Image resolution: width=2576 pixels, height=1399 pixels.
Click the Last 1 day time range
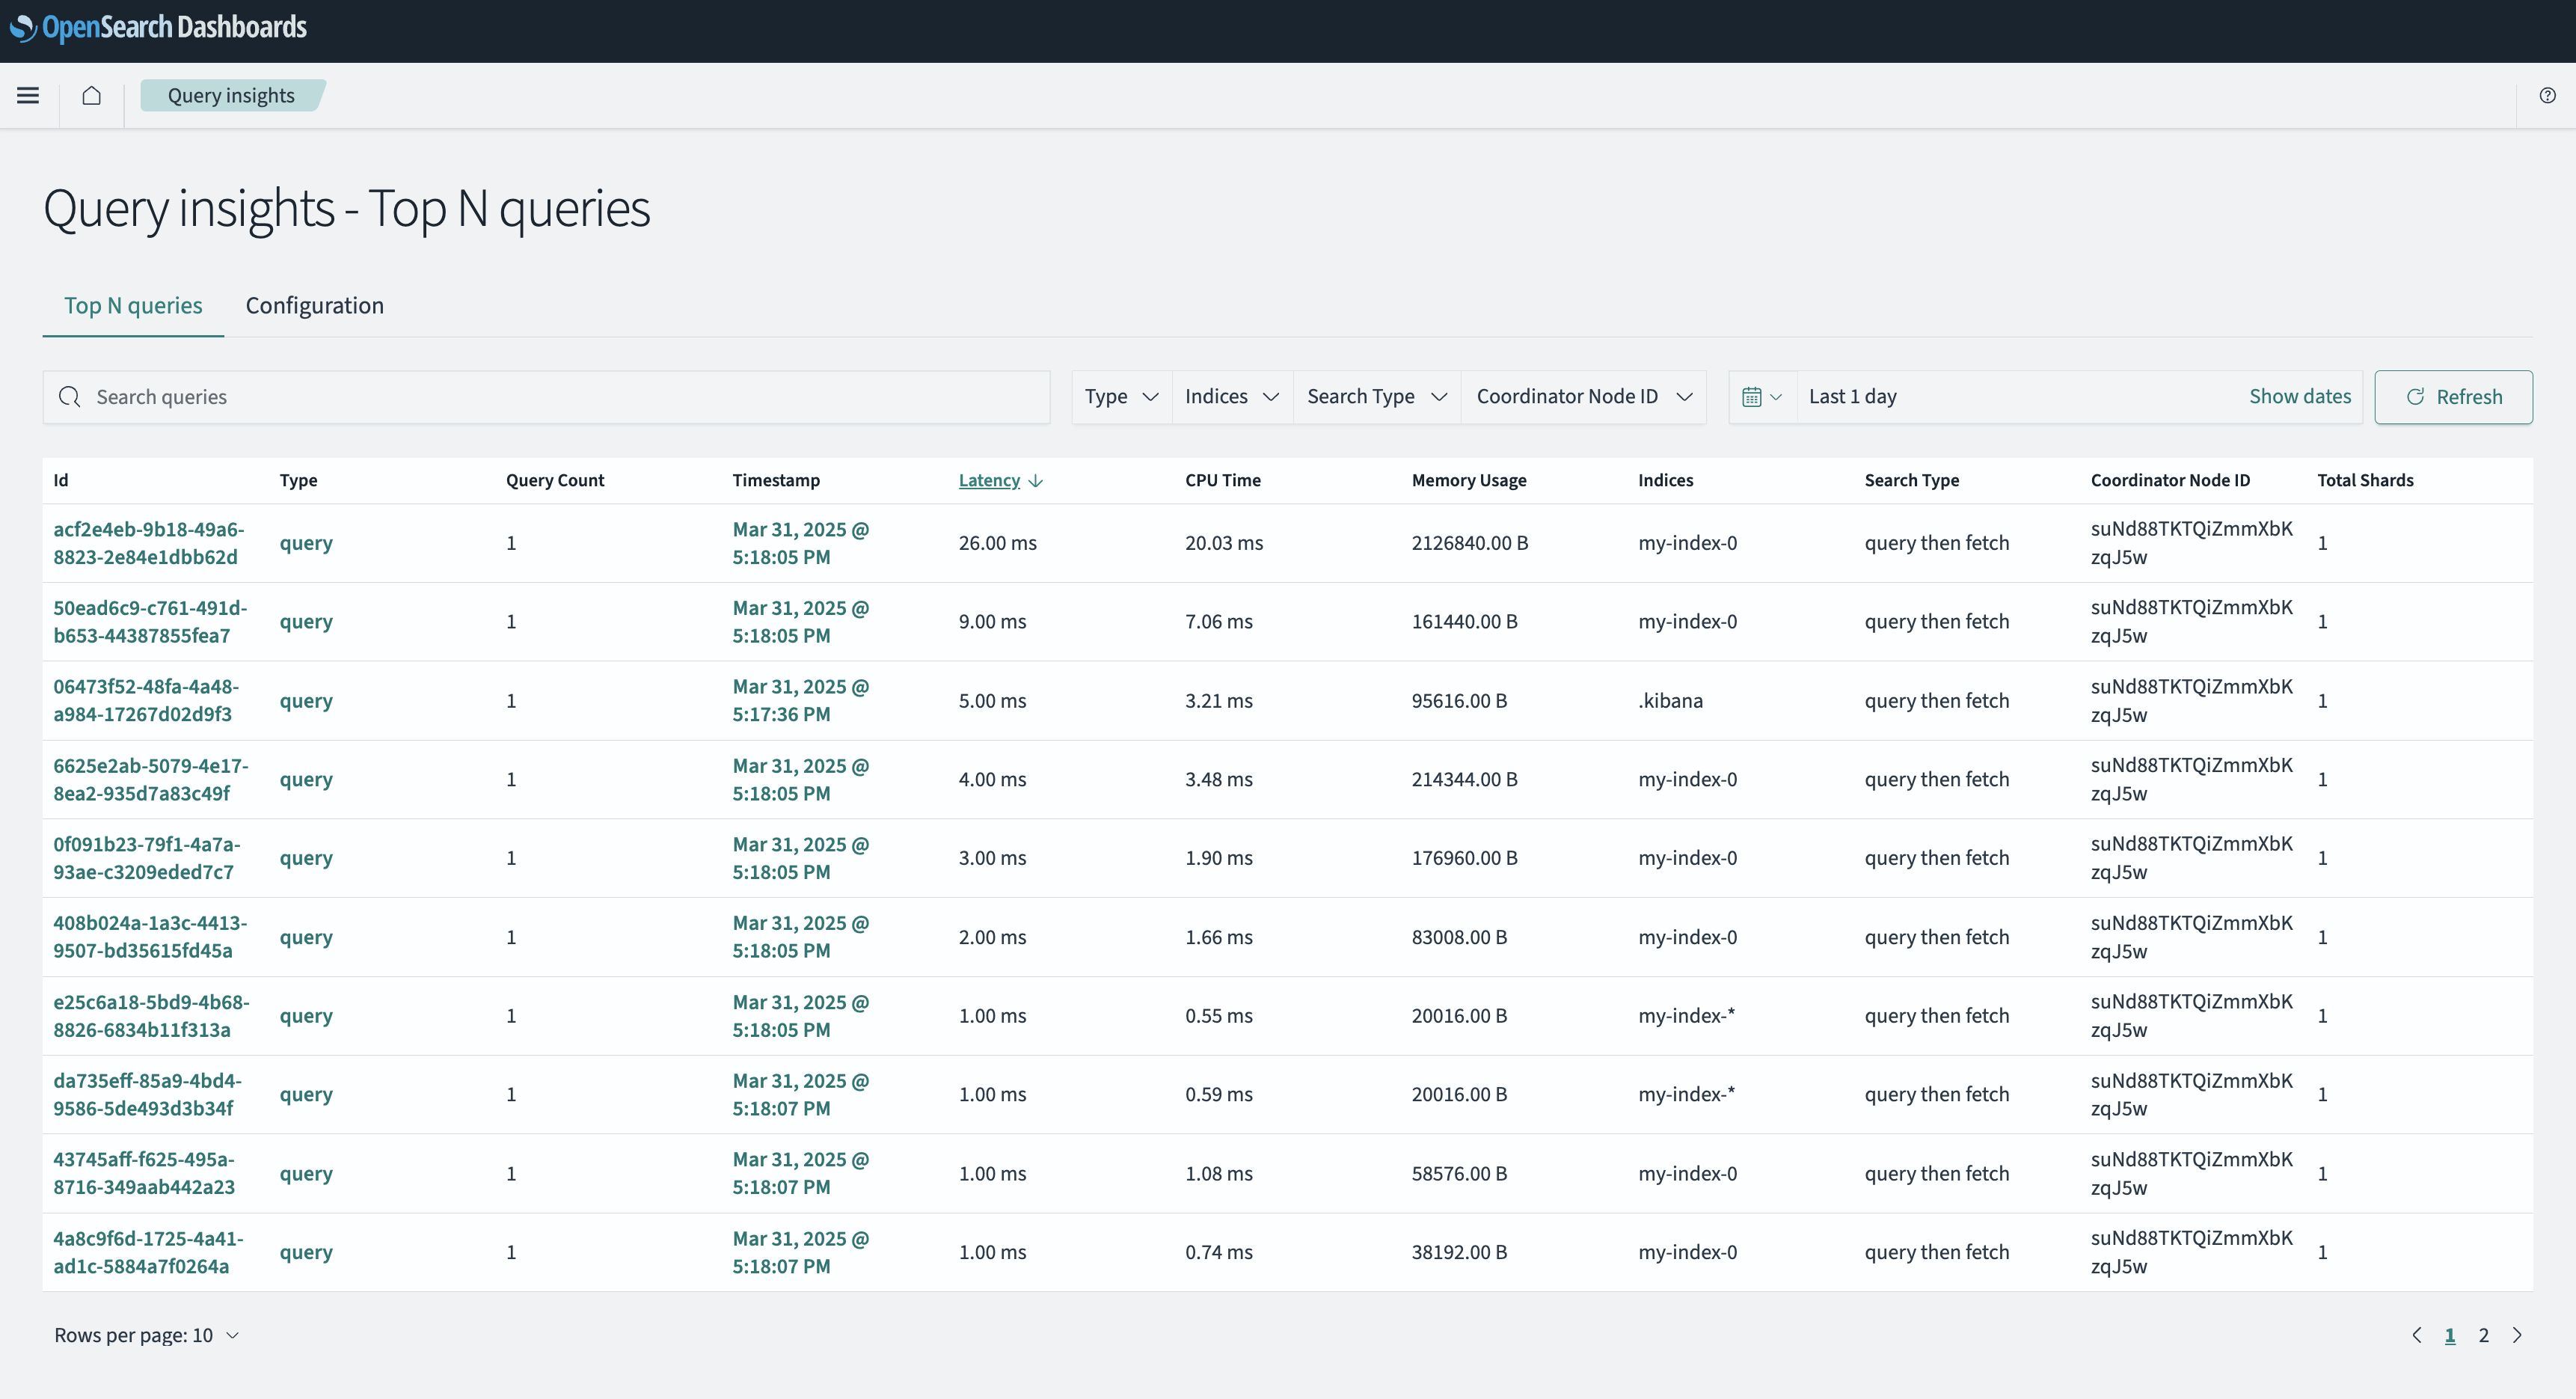coord(1852,396)
